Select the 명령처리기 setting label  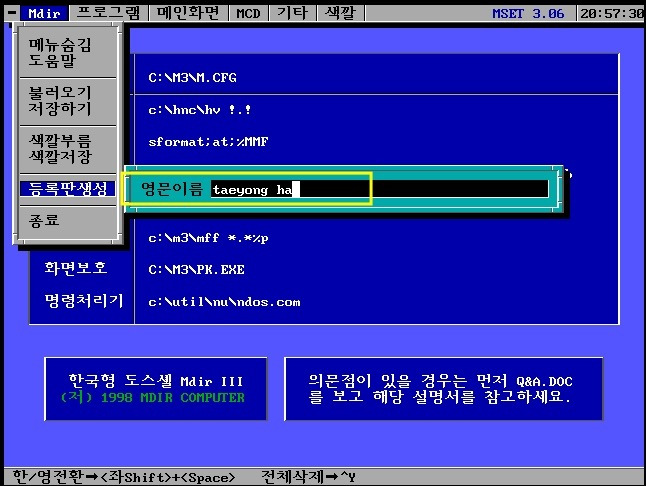(84, 301)
